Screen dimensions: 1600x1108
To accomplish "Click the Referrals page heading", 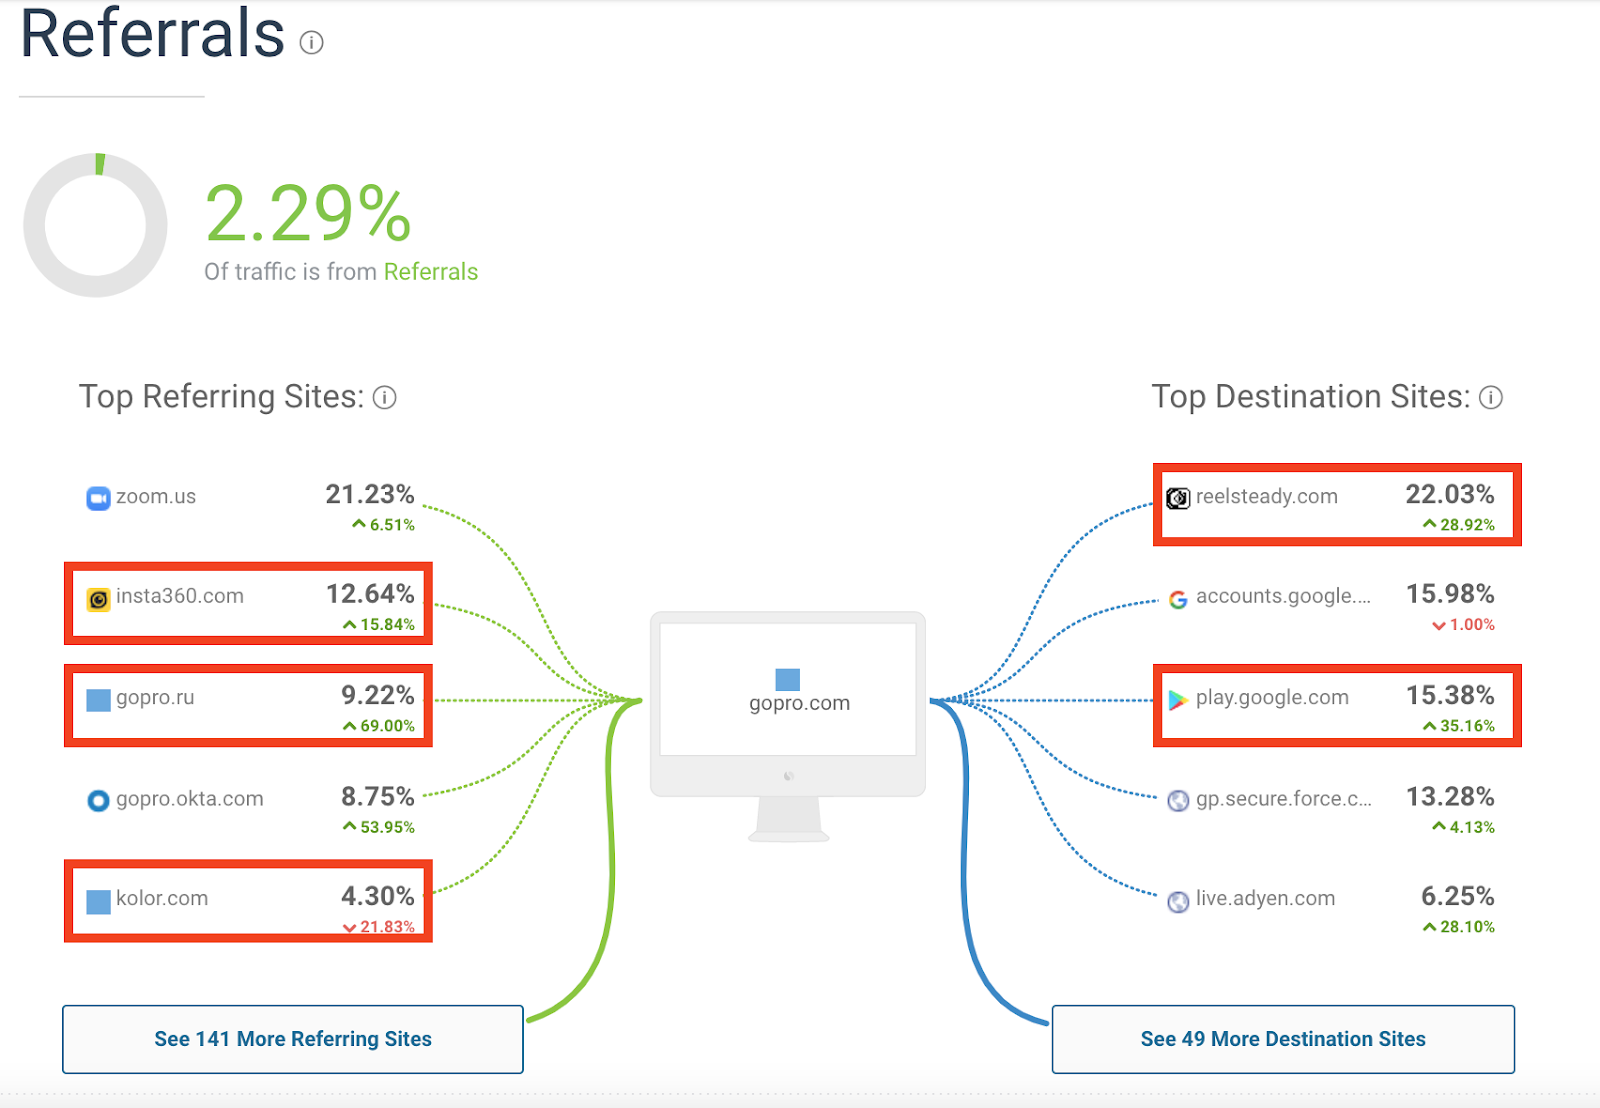I will tap(153, 32).
